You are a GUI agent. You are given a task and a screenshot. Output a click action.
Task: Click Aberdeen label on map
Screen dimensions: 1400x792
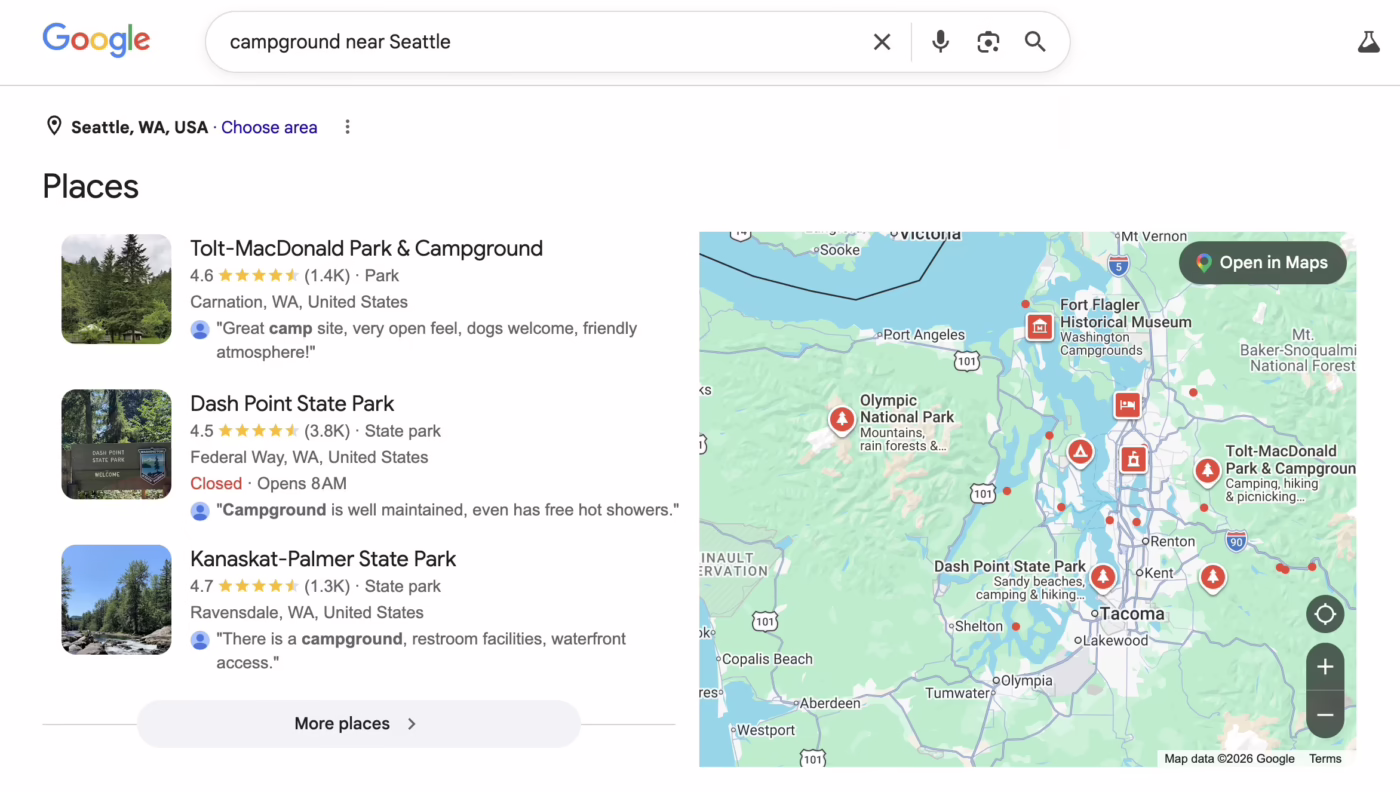click(x=830, y=703)
